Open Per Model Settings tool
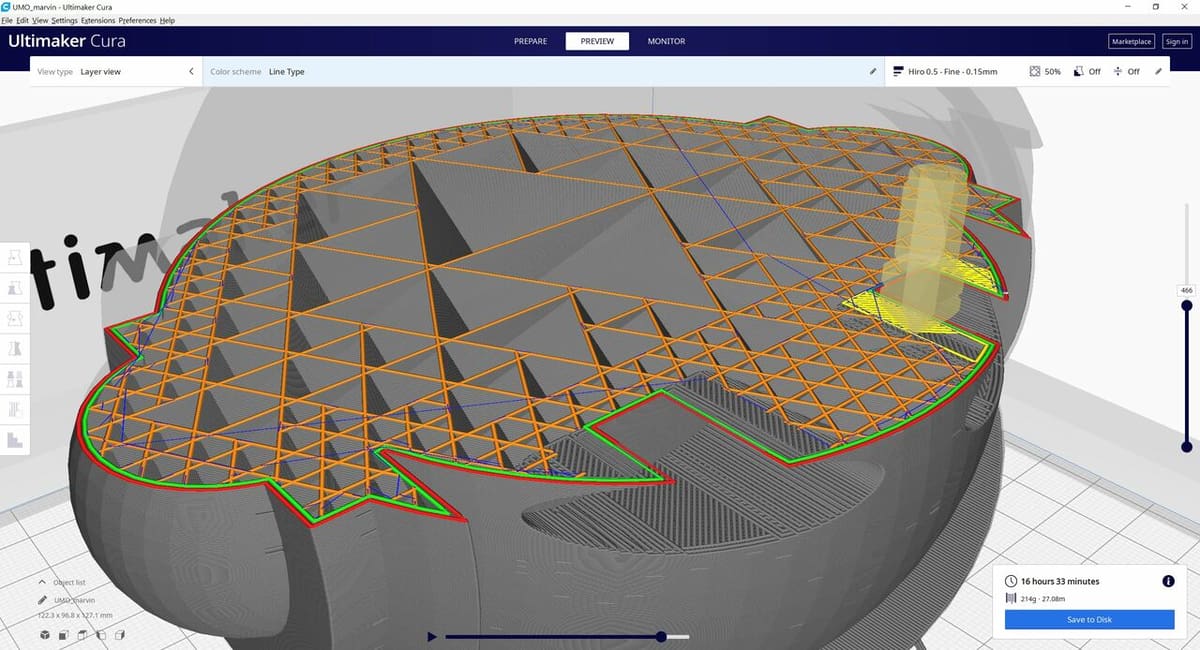The image size is (1200, 650). (15, 379)
